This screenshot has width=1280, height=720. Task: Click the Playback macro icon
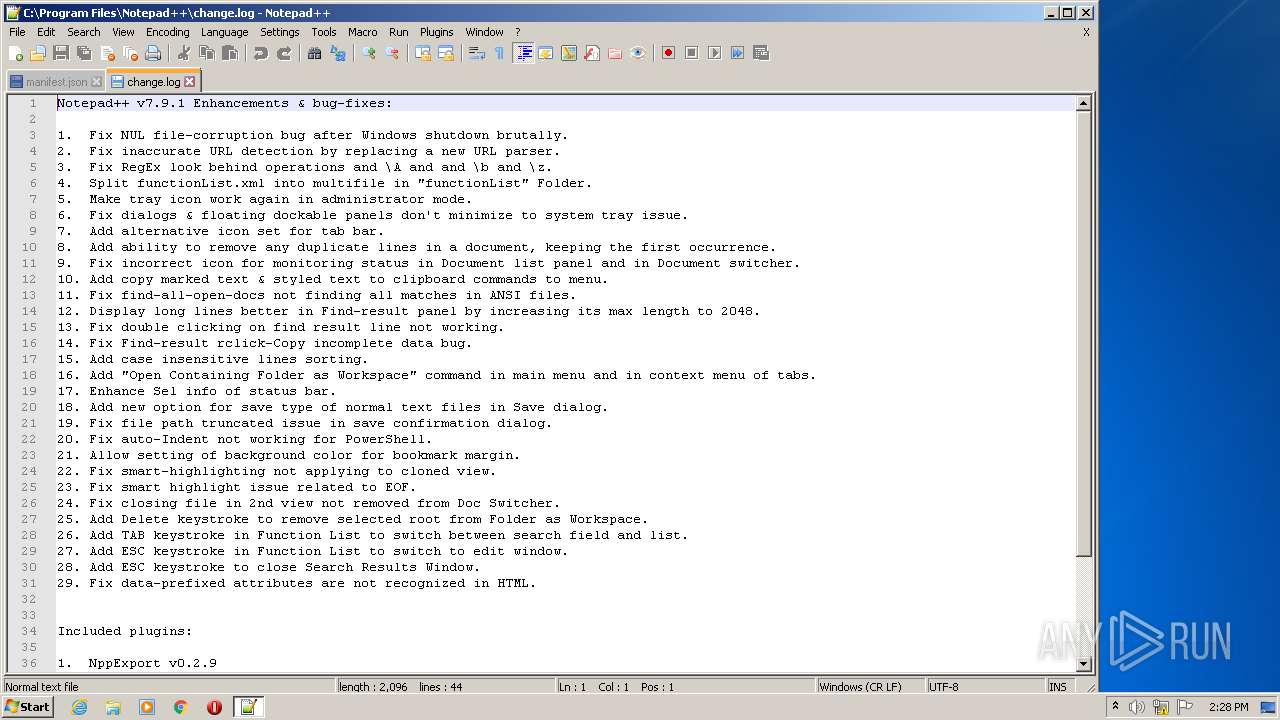[x=714, y=53]
